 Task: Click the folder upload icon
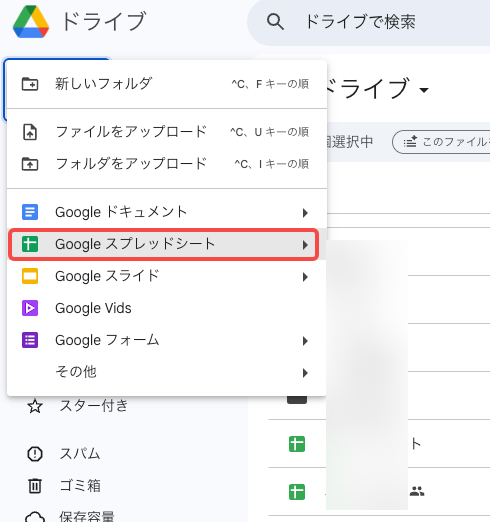click(x=30, y=164)
